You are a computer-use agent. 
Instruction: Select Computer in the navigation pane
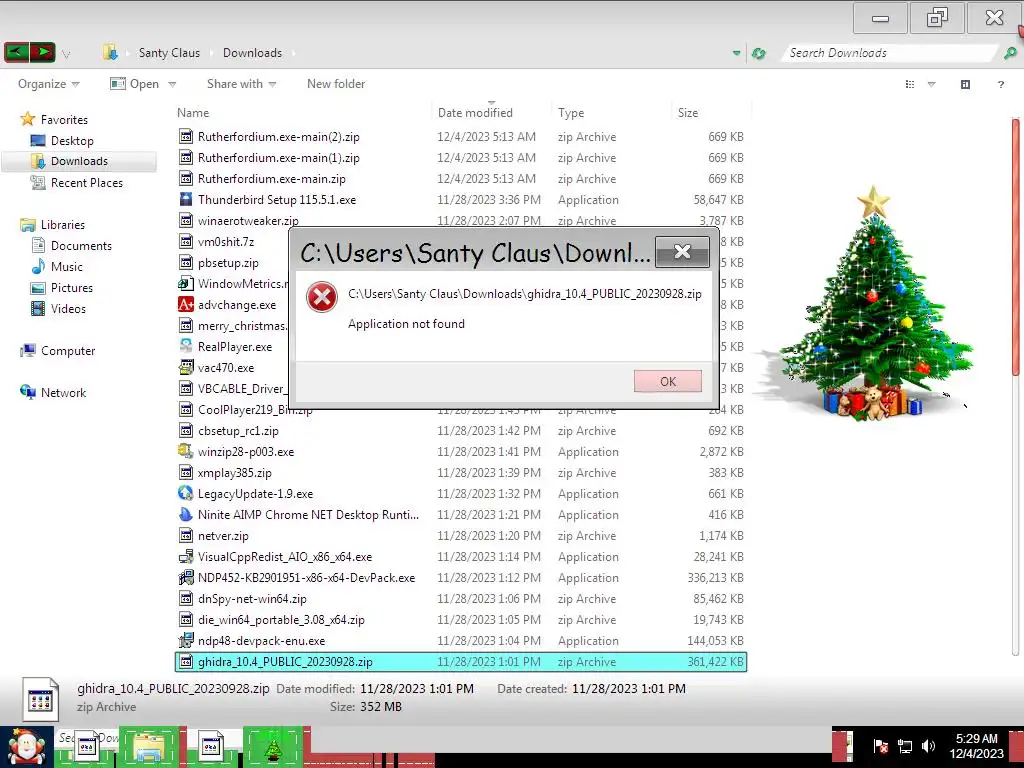coord(68,351)
